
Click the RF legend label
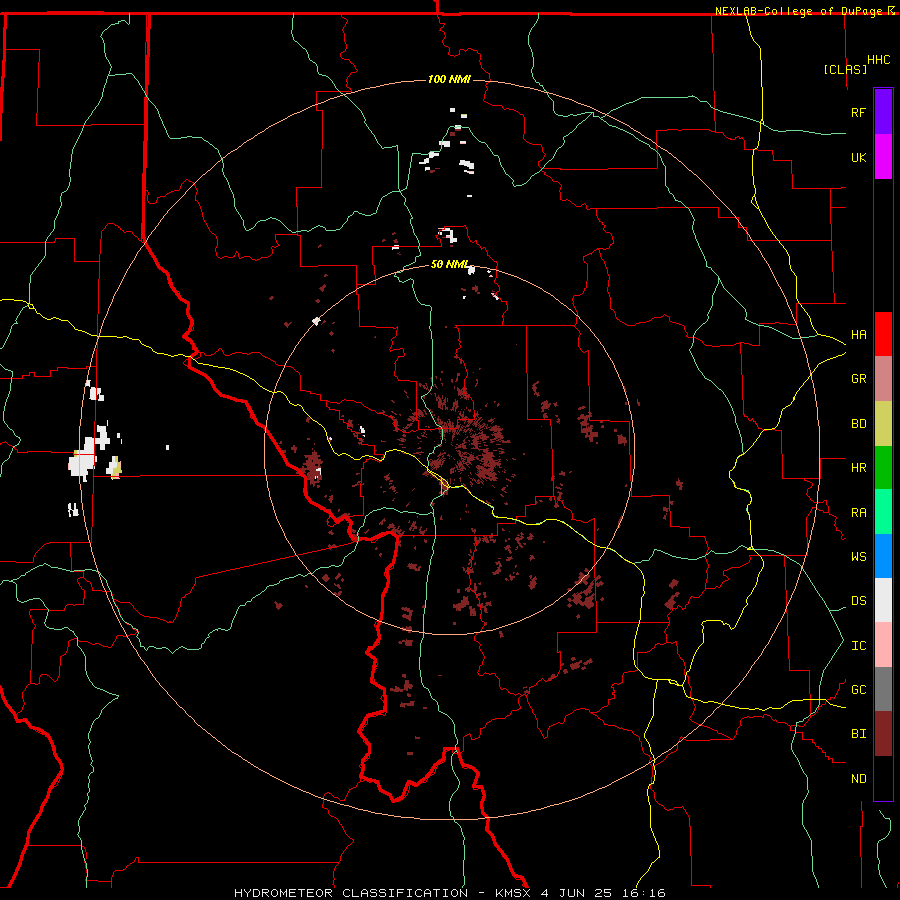(858, 112)
